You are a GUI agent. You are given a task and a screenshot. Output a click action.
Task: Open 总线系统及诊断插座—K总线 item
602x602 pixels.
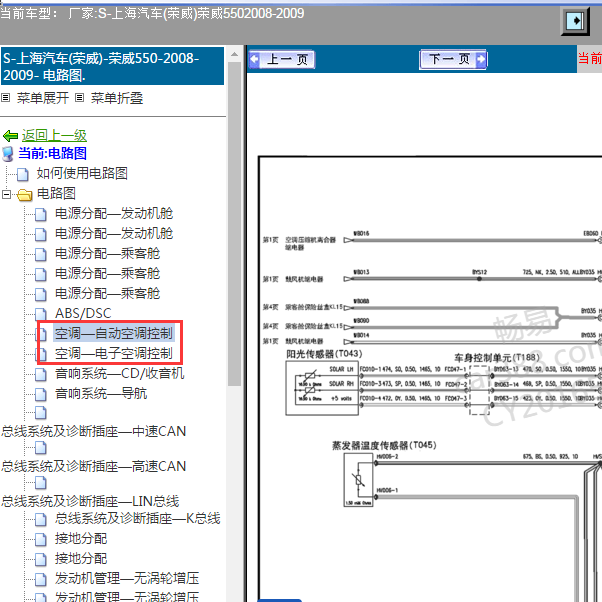coord(137,518)
